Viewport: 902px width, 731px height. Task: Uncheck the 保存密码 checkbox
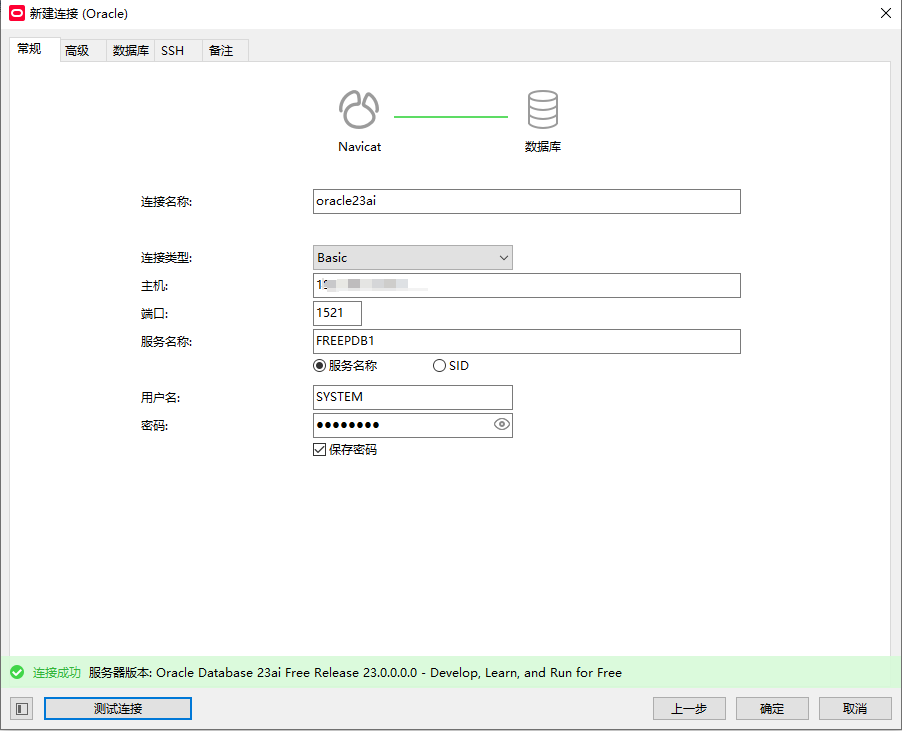pyautogui.click(x=319, y=450)
